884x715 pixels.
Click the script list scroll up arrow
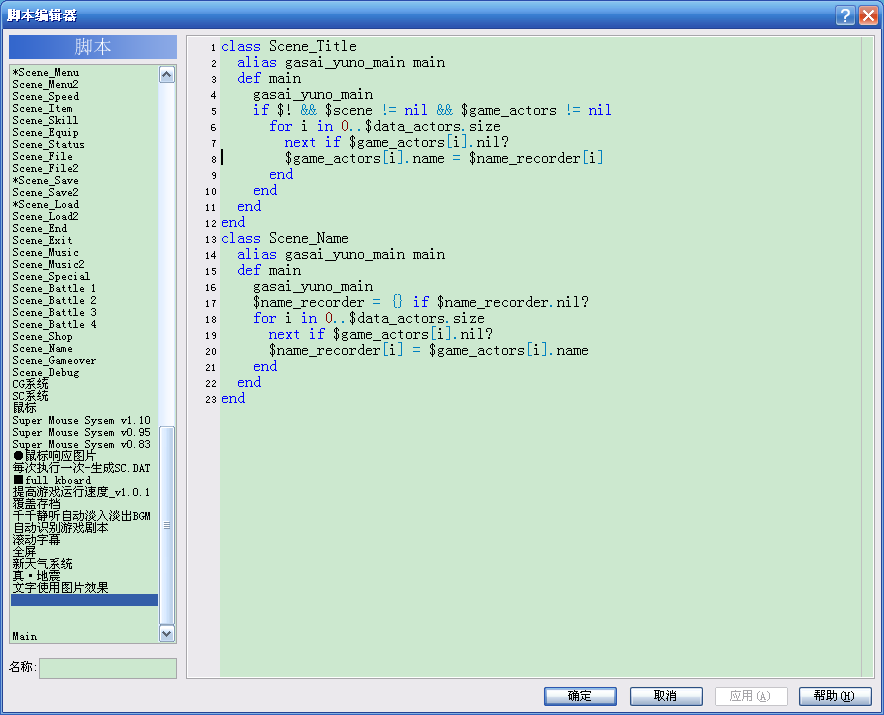167,75
